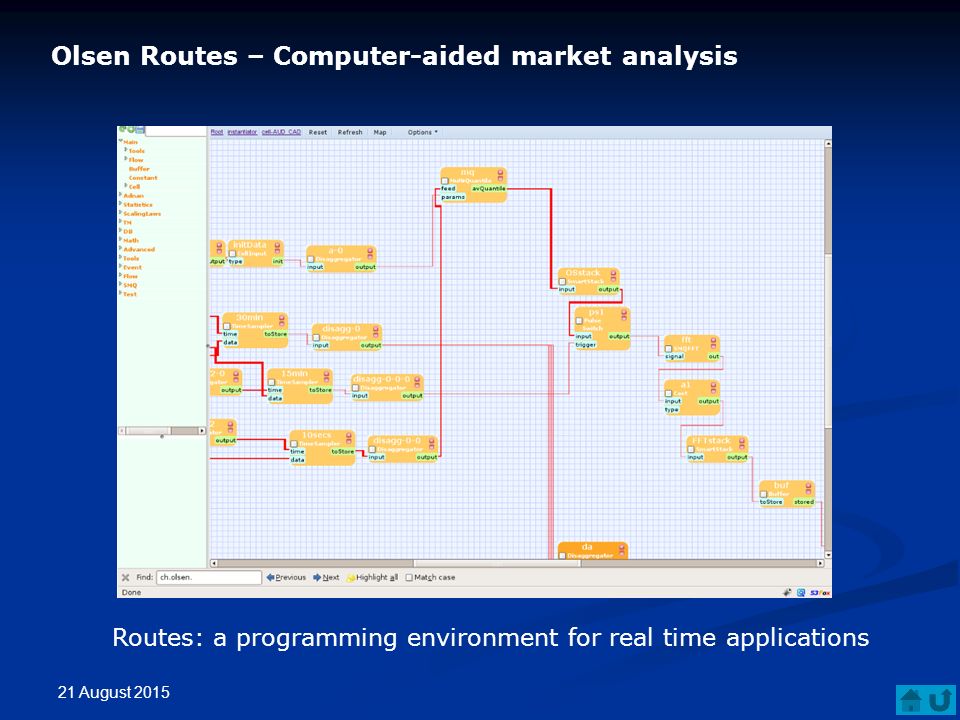Click the top red button on OSstack block
The image size is (960, 720).
[x=613, y=274]
